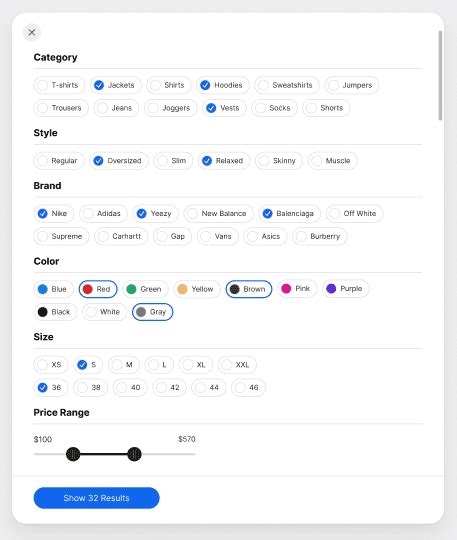Select the Slim style option
Screen dimensions: 457x540
[173, 161]
